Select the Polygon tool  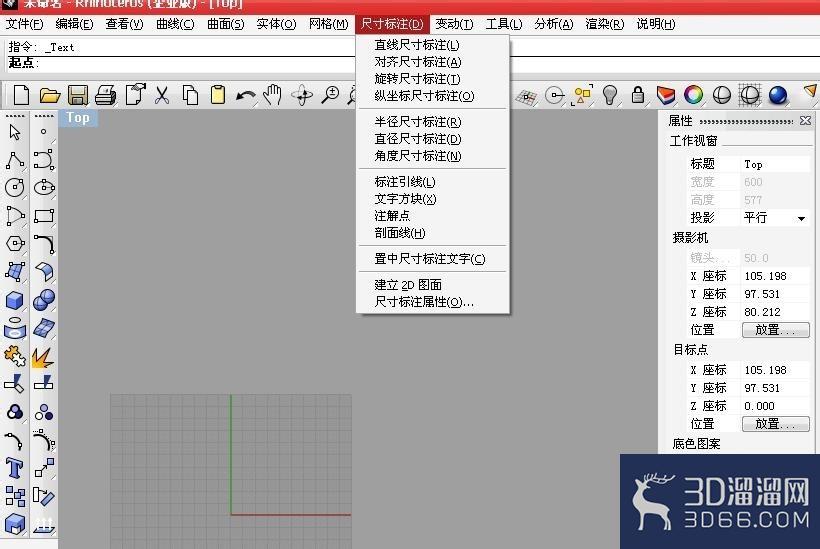[15, 244]
